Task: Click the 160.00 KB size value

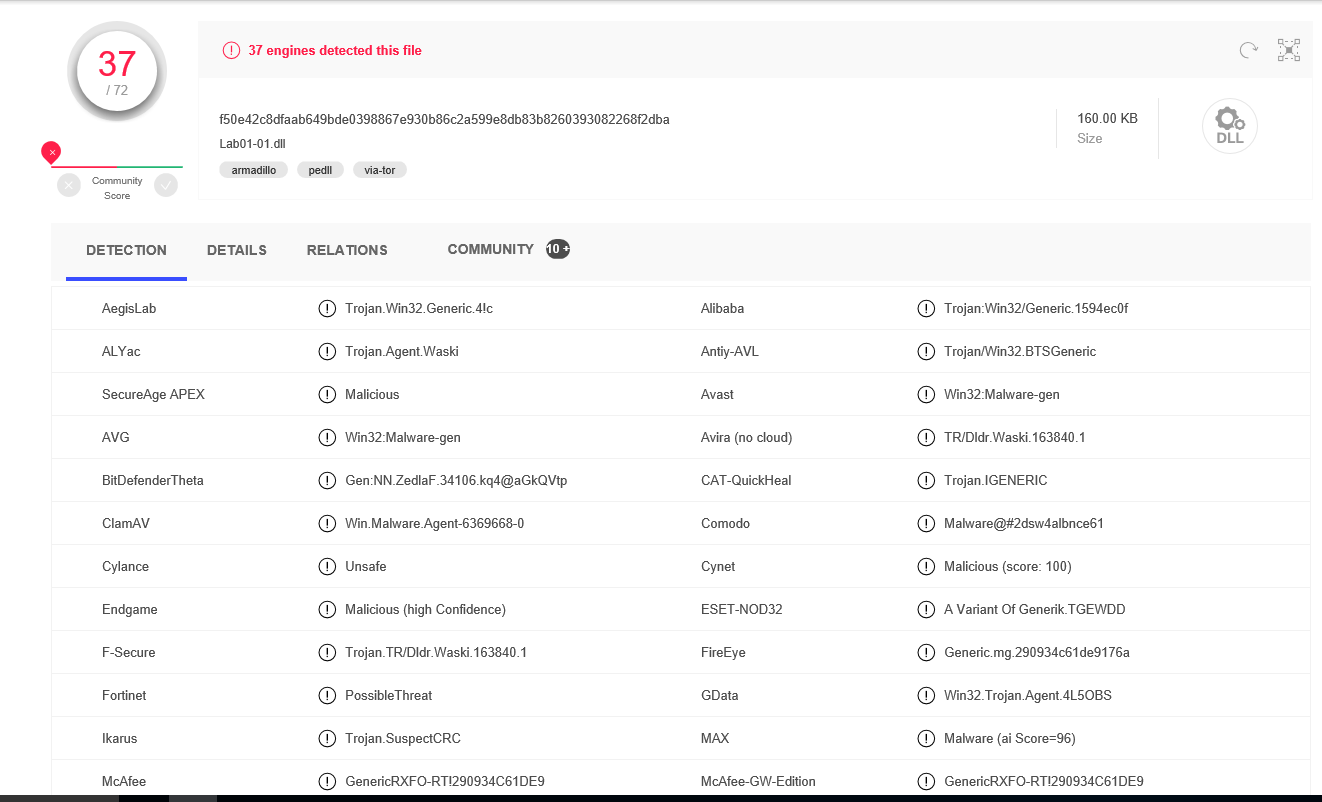Action: tap(1107, 118)
